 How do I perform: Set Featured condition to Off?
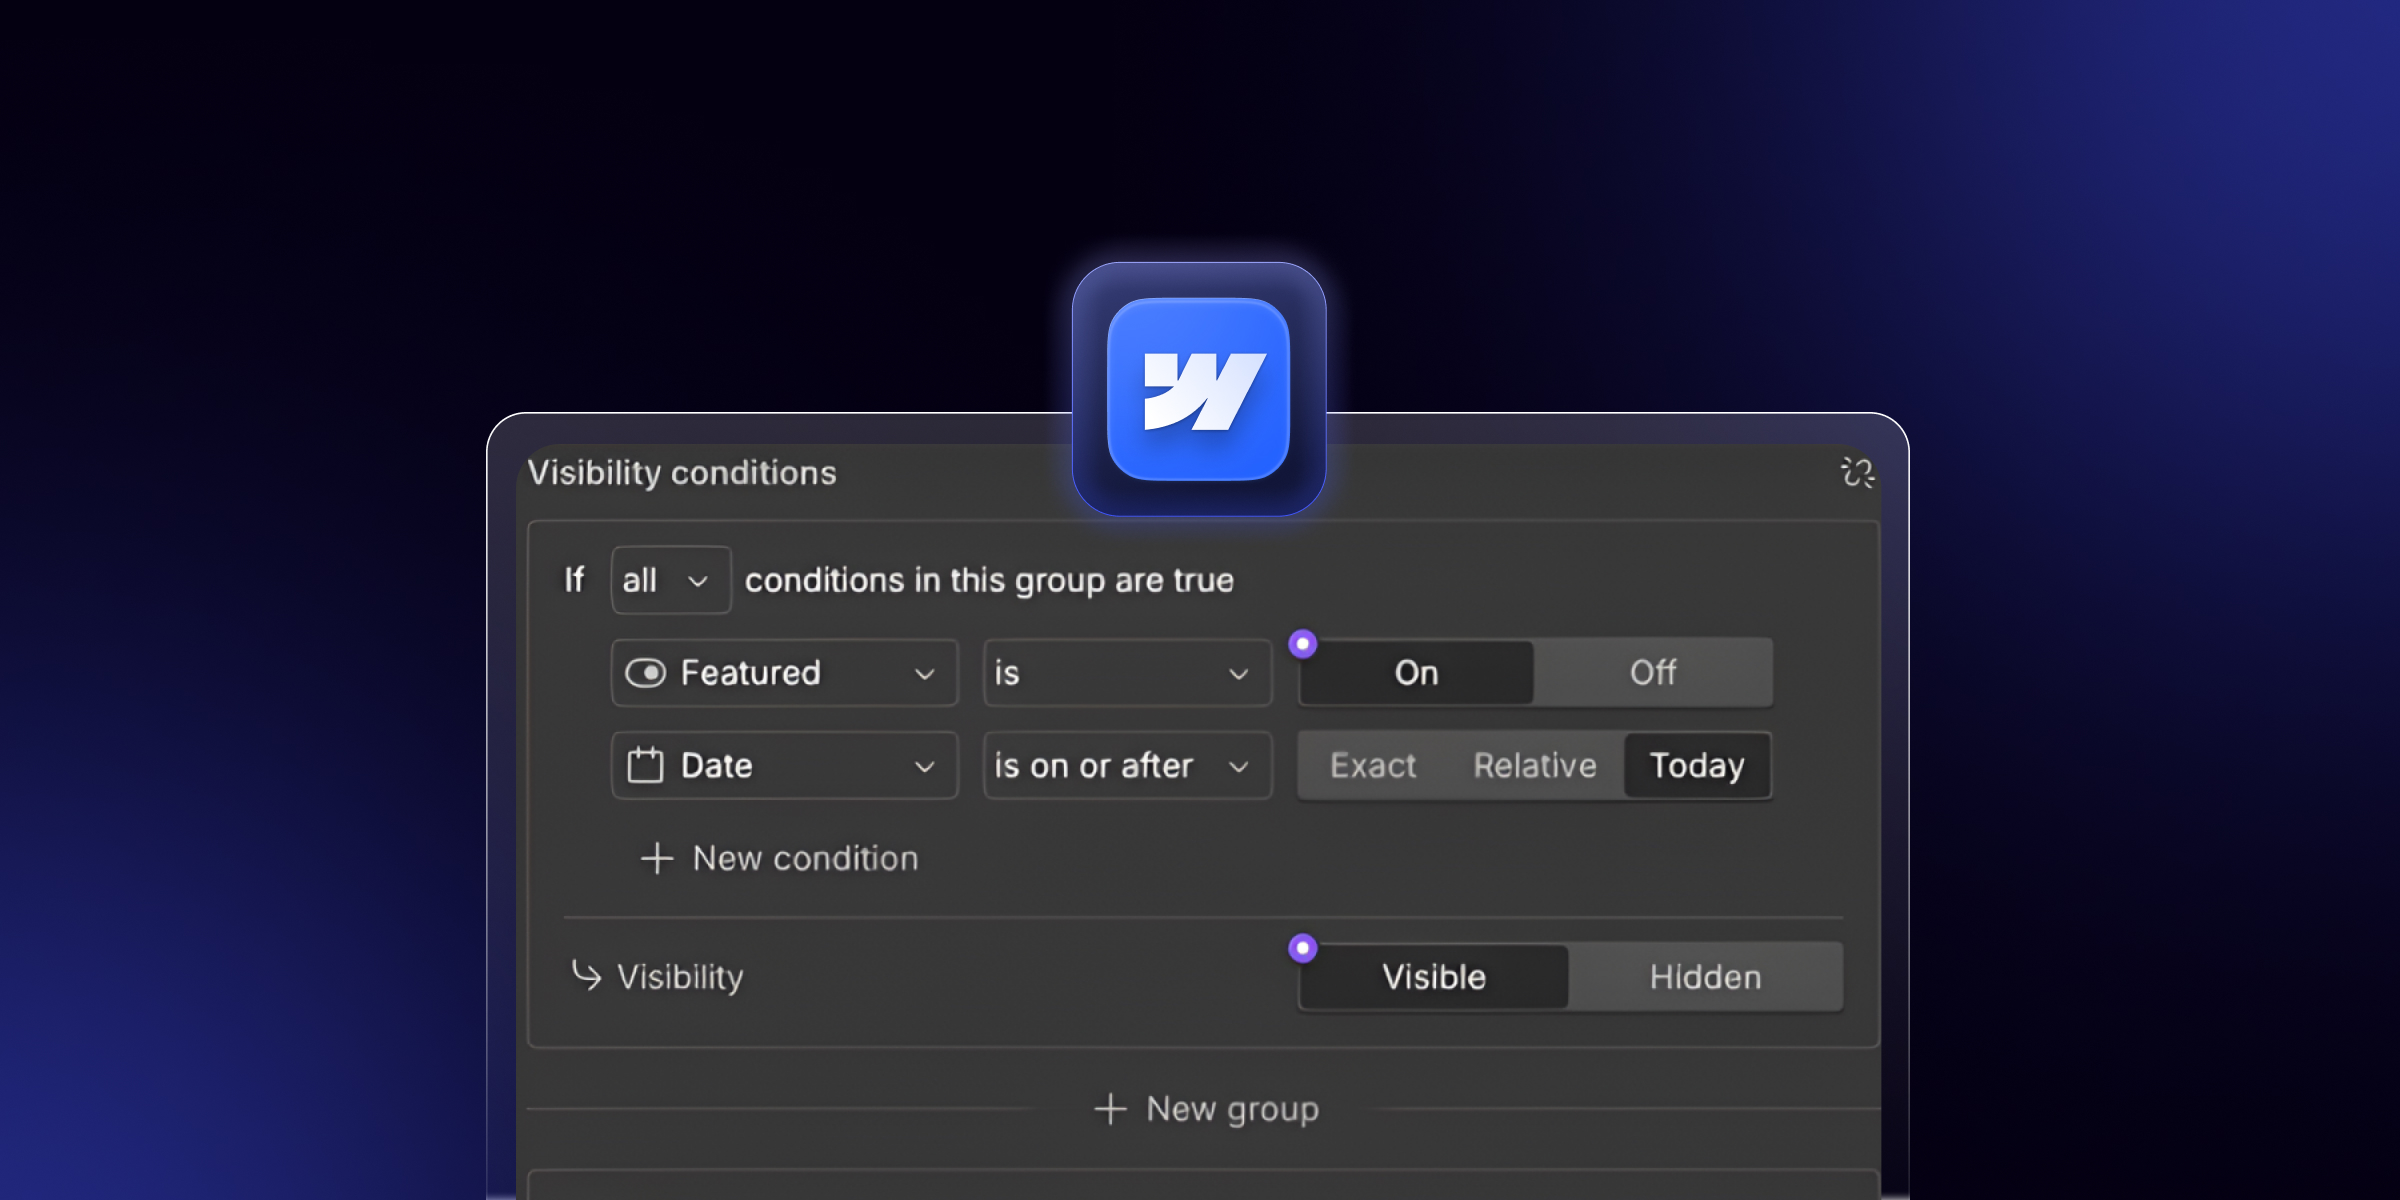(1653, 673)
